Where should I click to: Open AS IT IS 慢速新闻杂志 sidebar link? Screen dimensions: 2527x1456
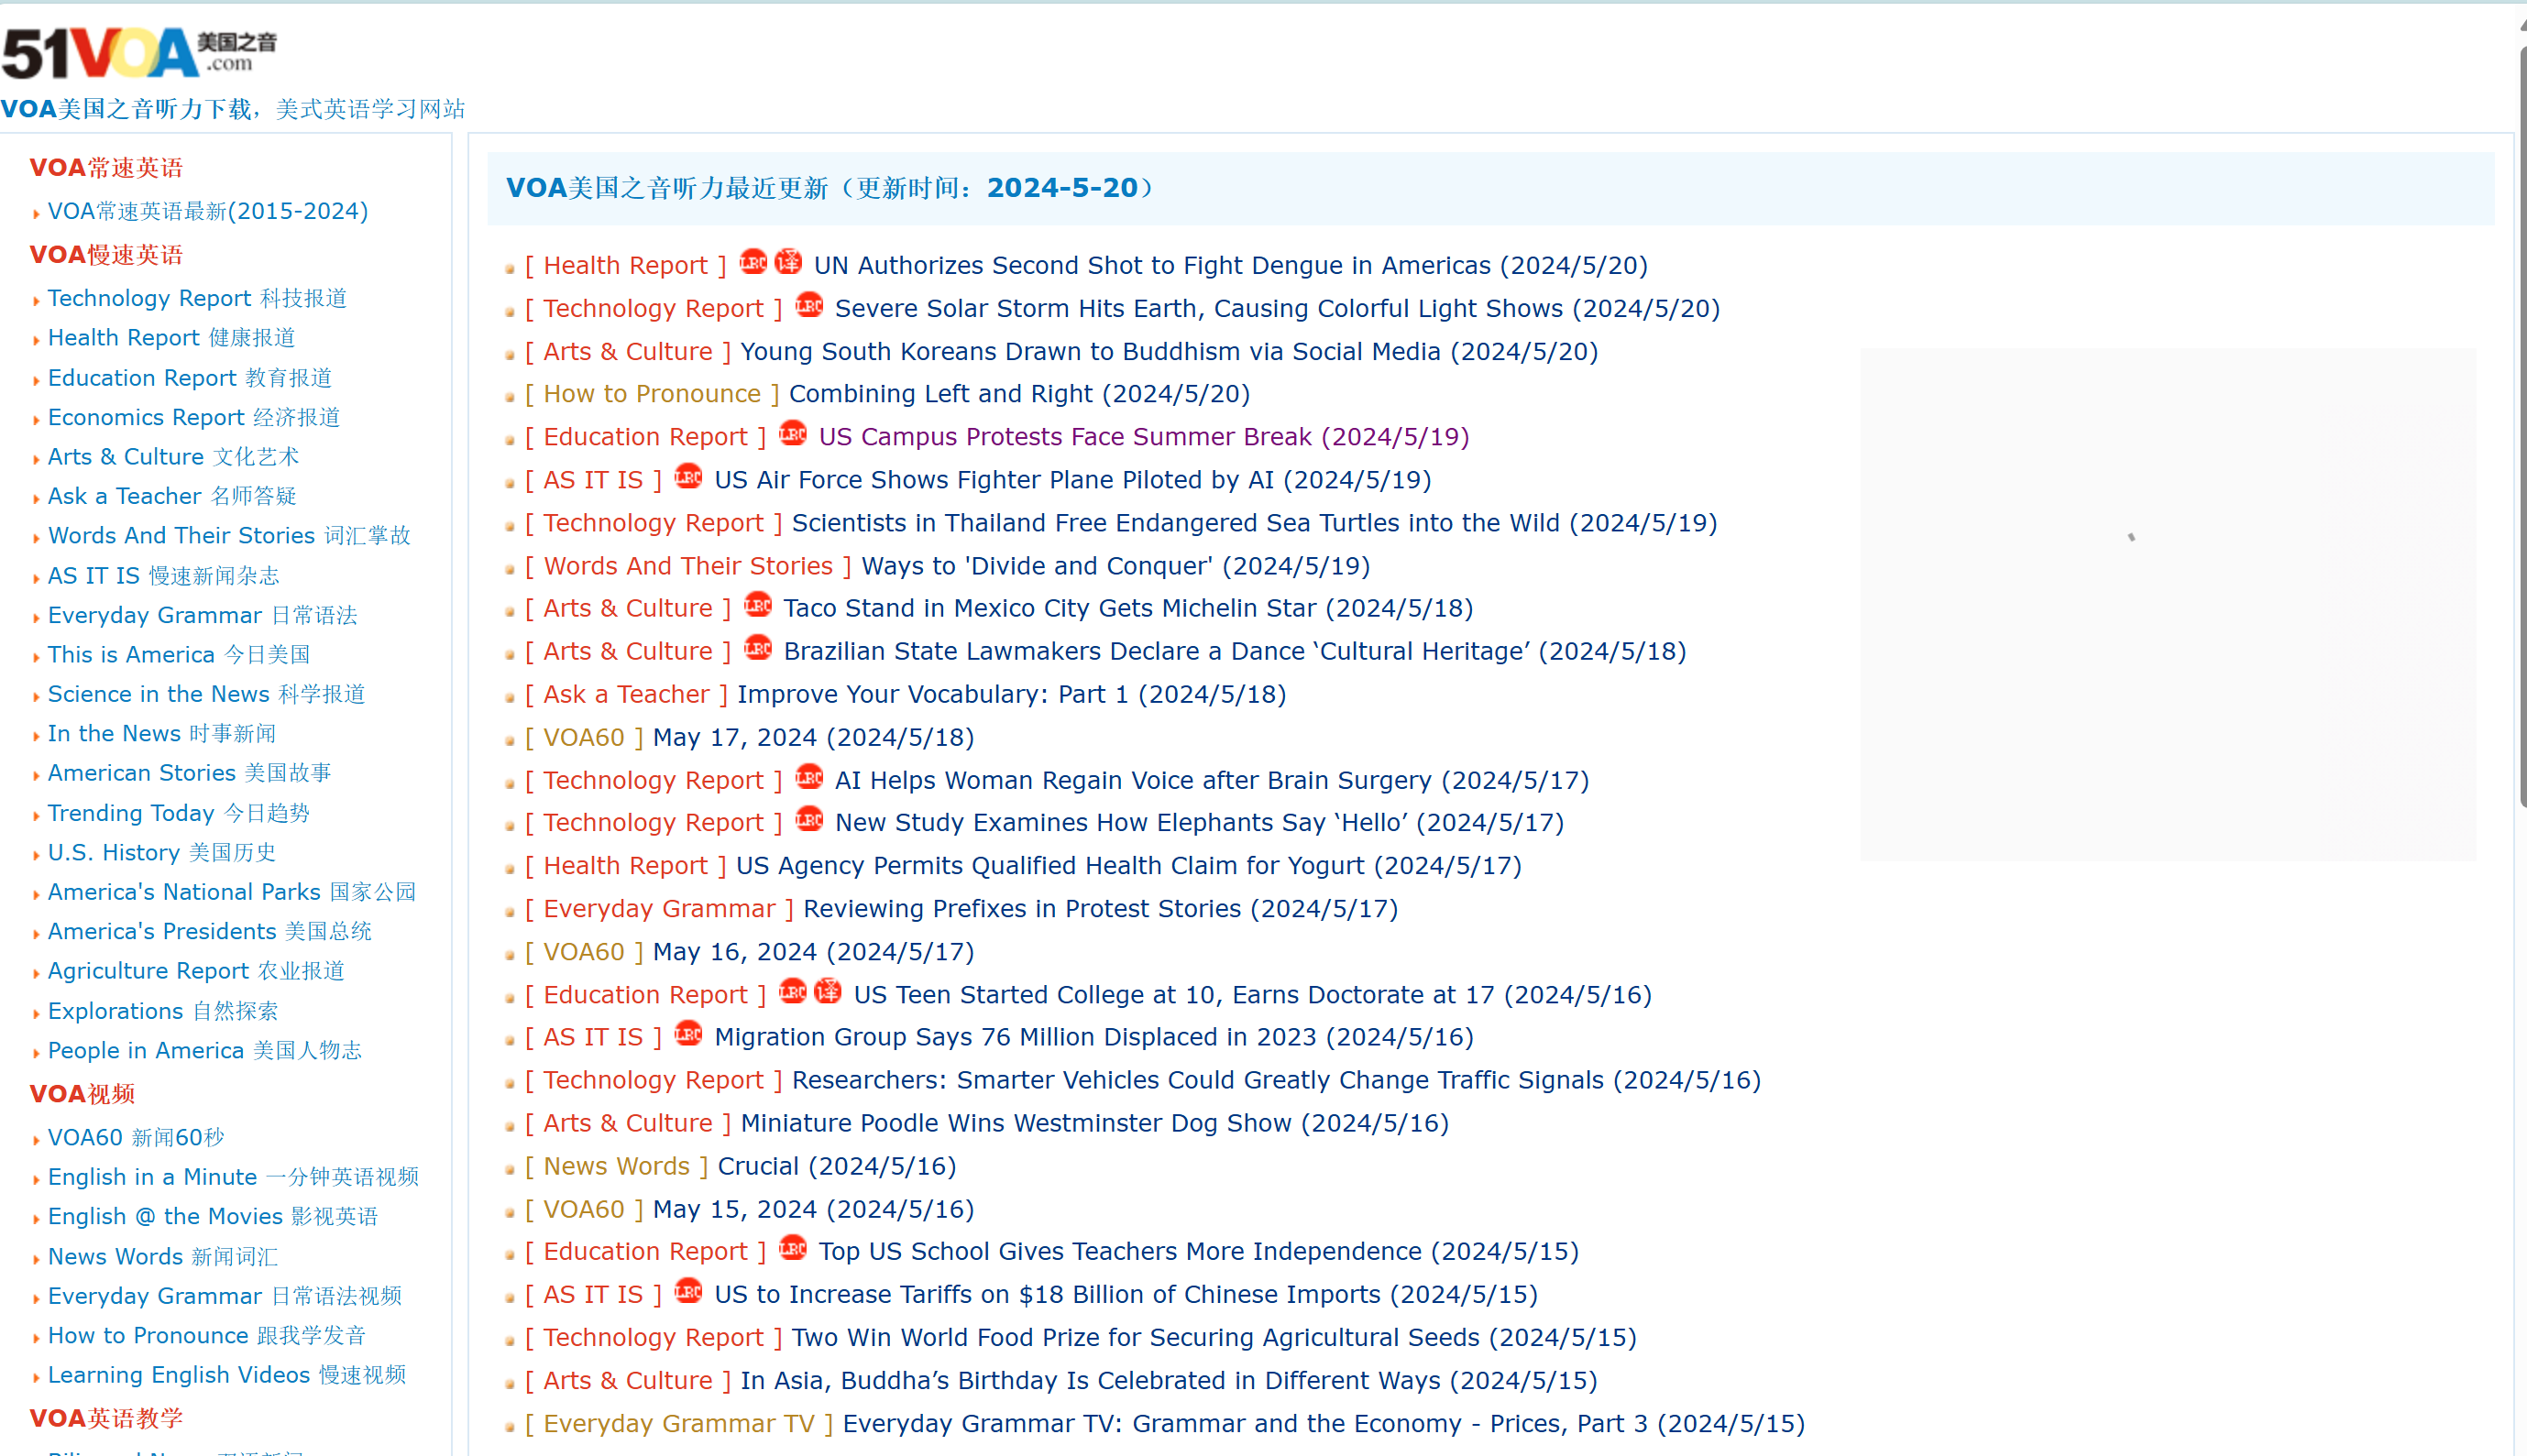pyautogui.click(x=164, y=576)
